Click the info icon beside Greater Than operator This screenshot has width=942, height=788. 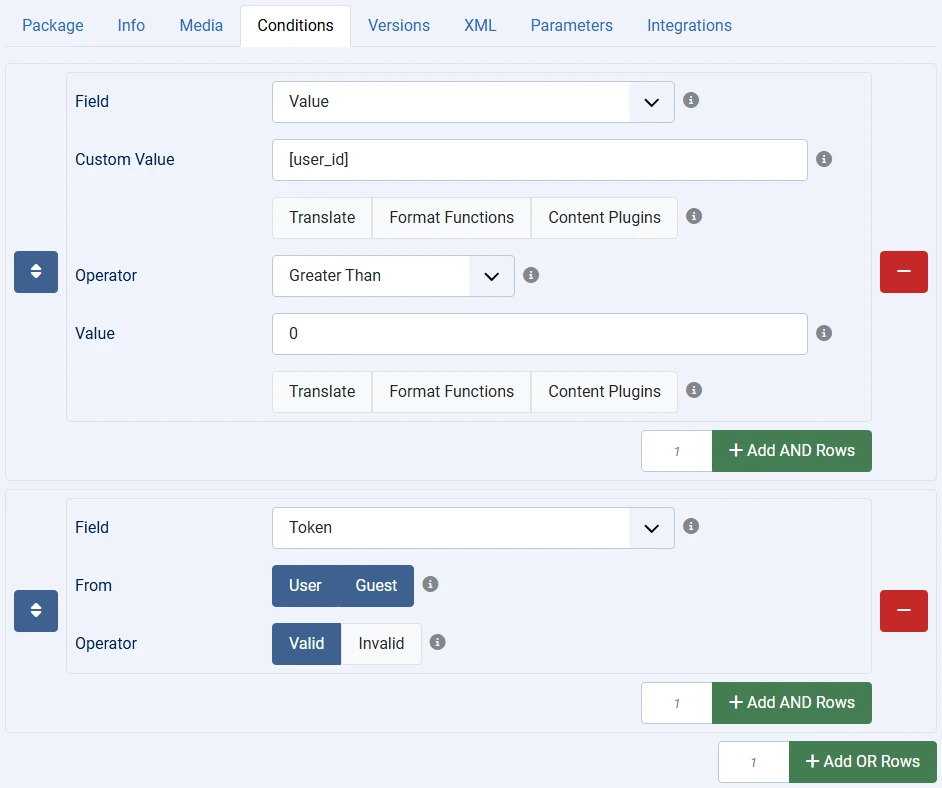click(531, 275)
